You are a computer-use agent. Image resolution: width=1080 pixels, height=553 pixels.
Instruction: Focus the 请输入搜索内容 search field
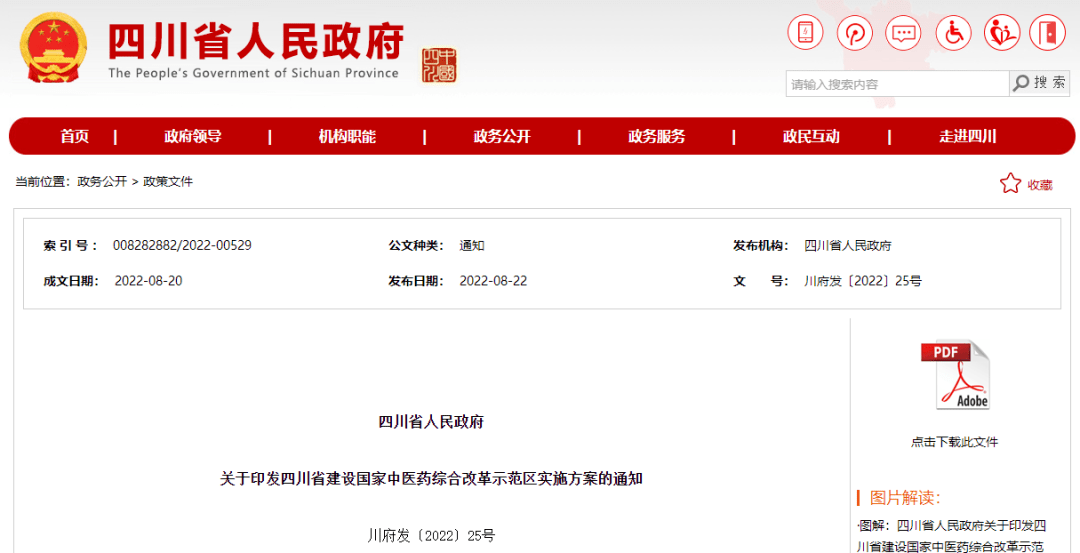click(896, 84)
